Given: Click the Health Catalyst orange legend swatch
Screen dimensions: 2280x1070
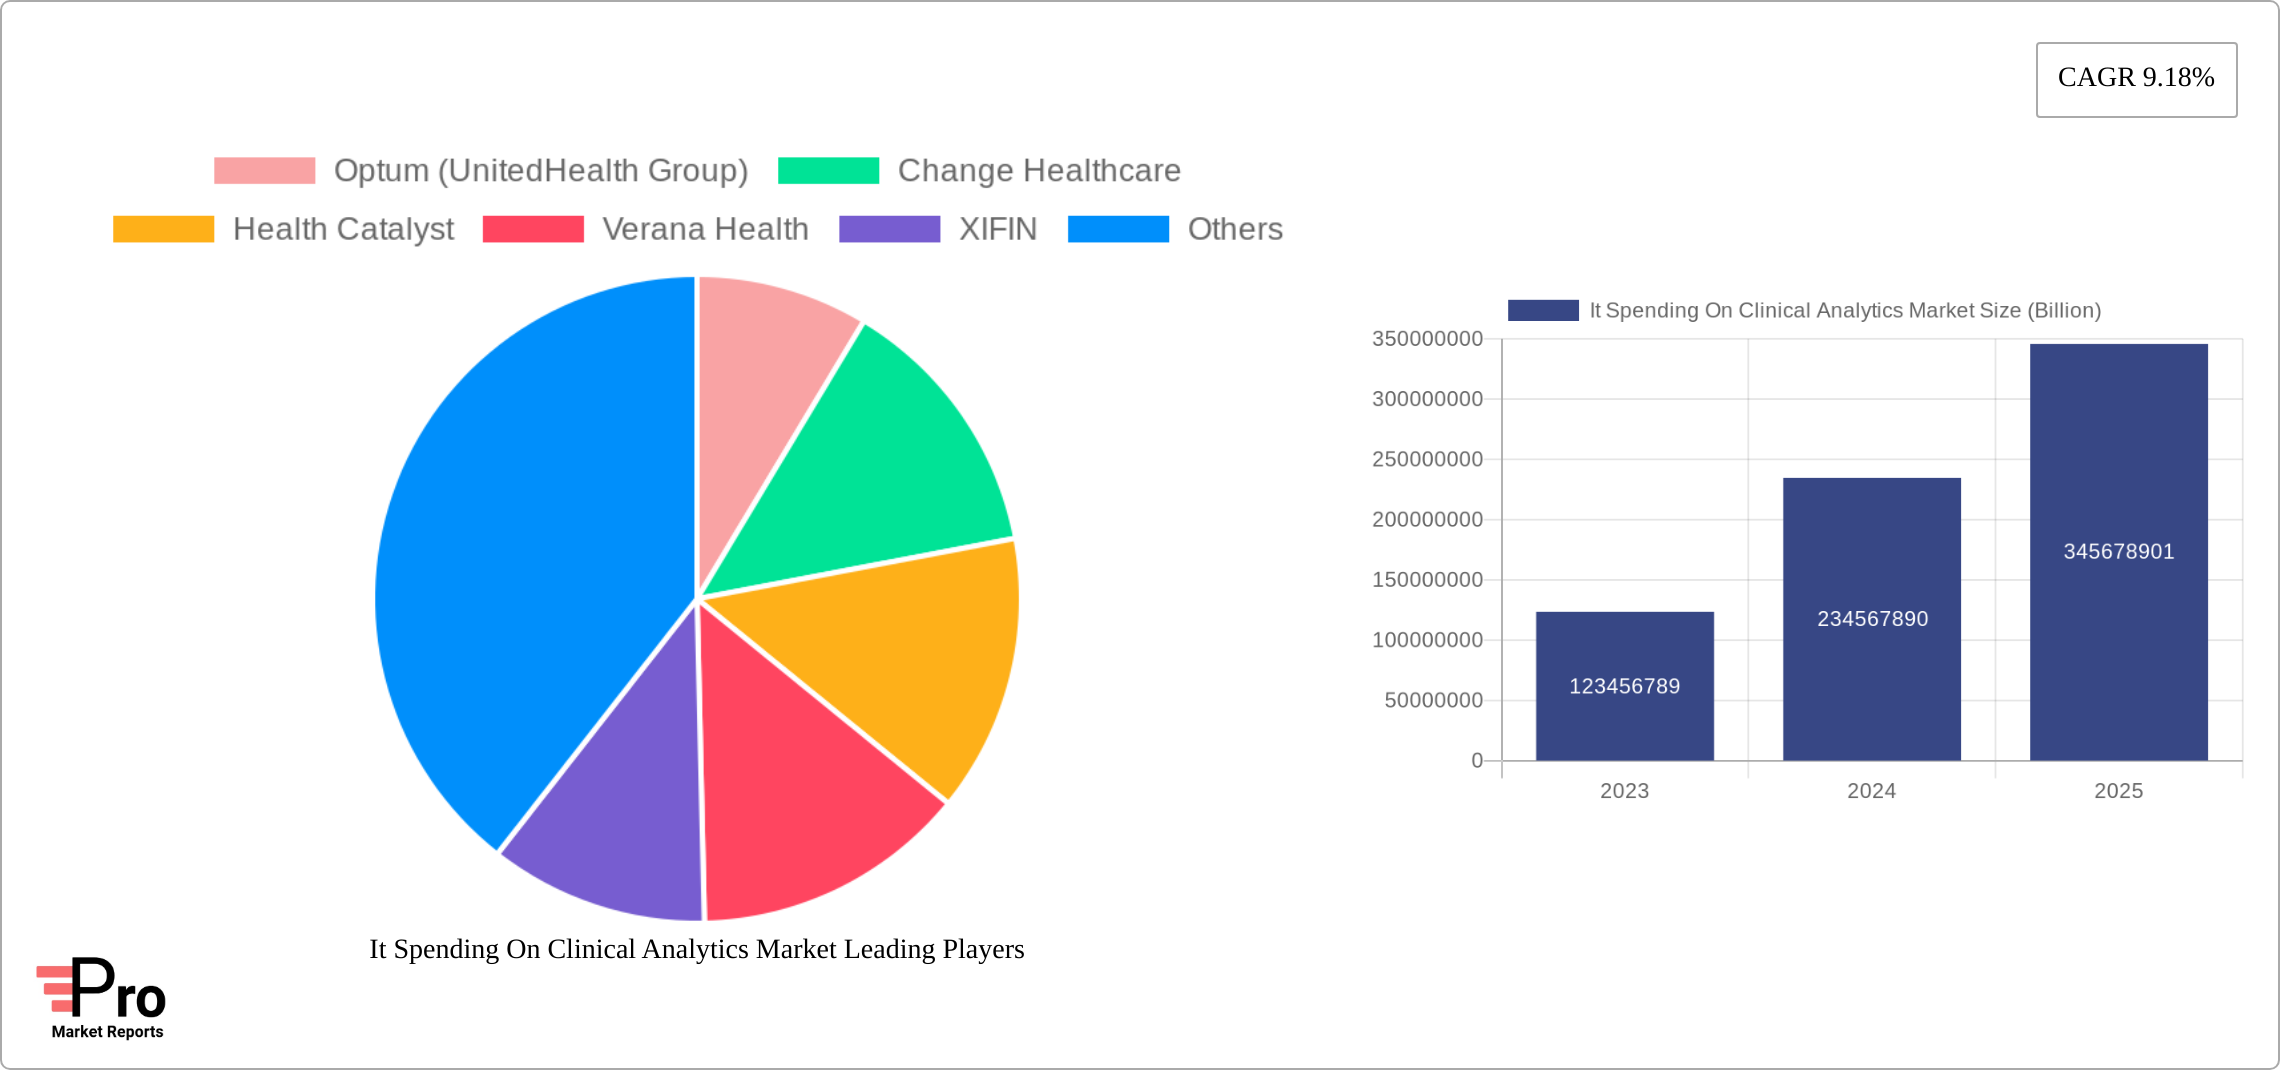Looking at the screenshot, I should 163,229.
